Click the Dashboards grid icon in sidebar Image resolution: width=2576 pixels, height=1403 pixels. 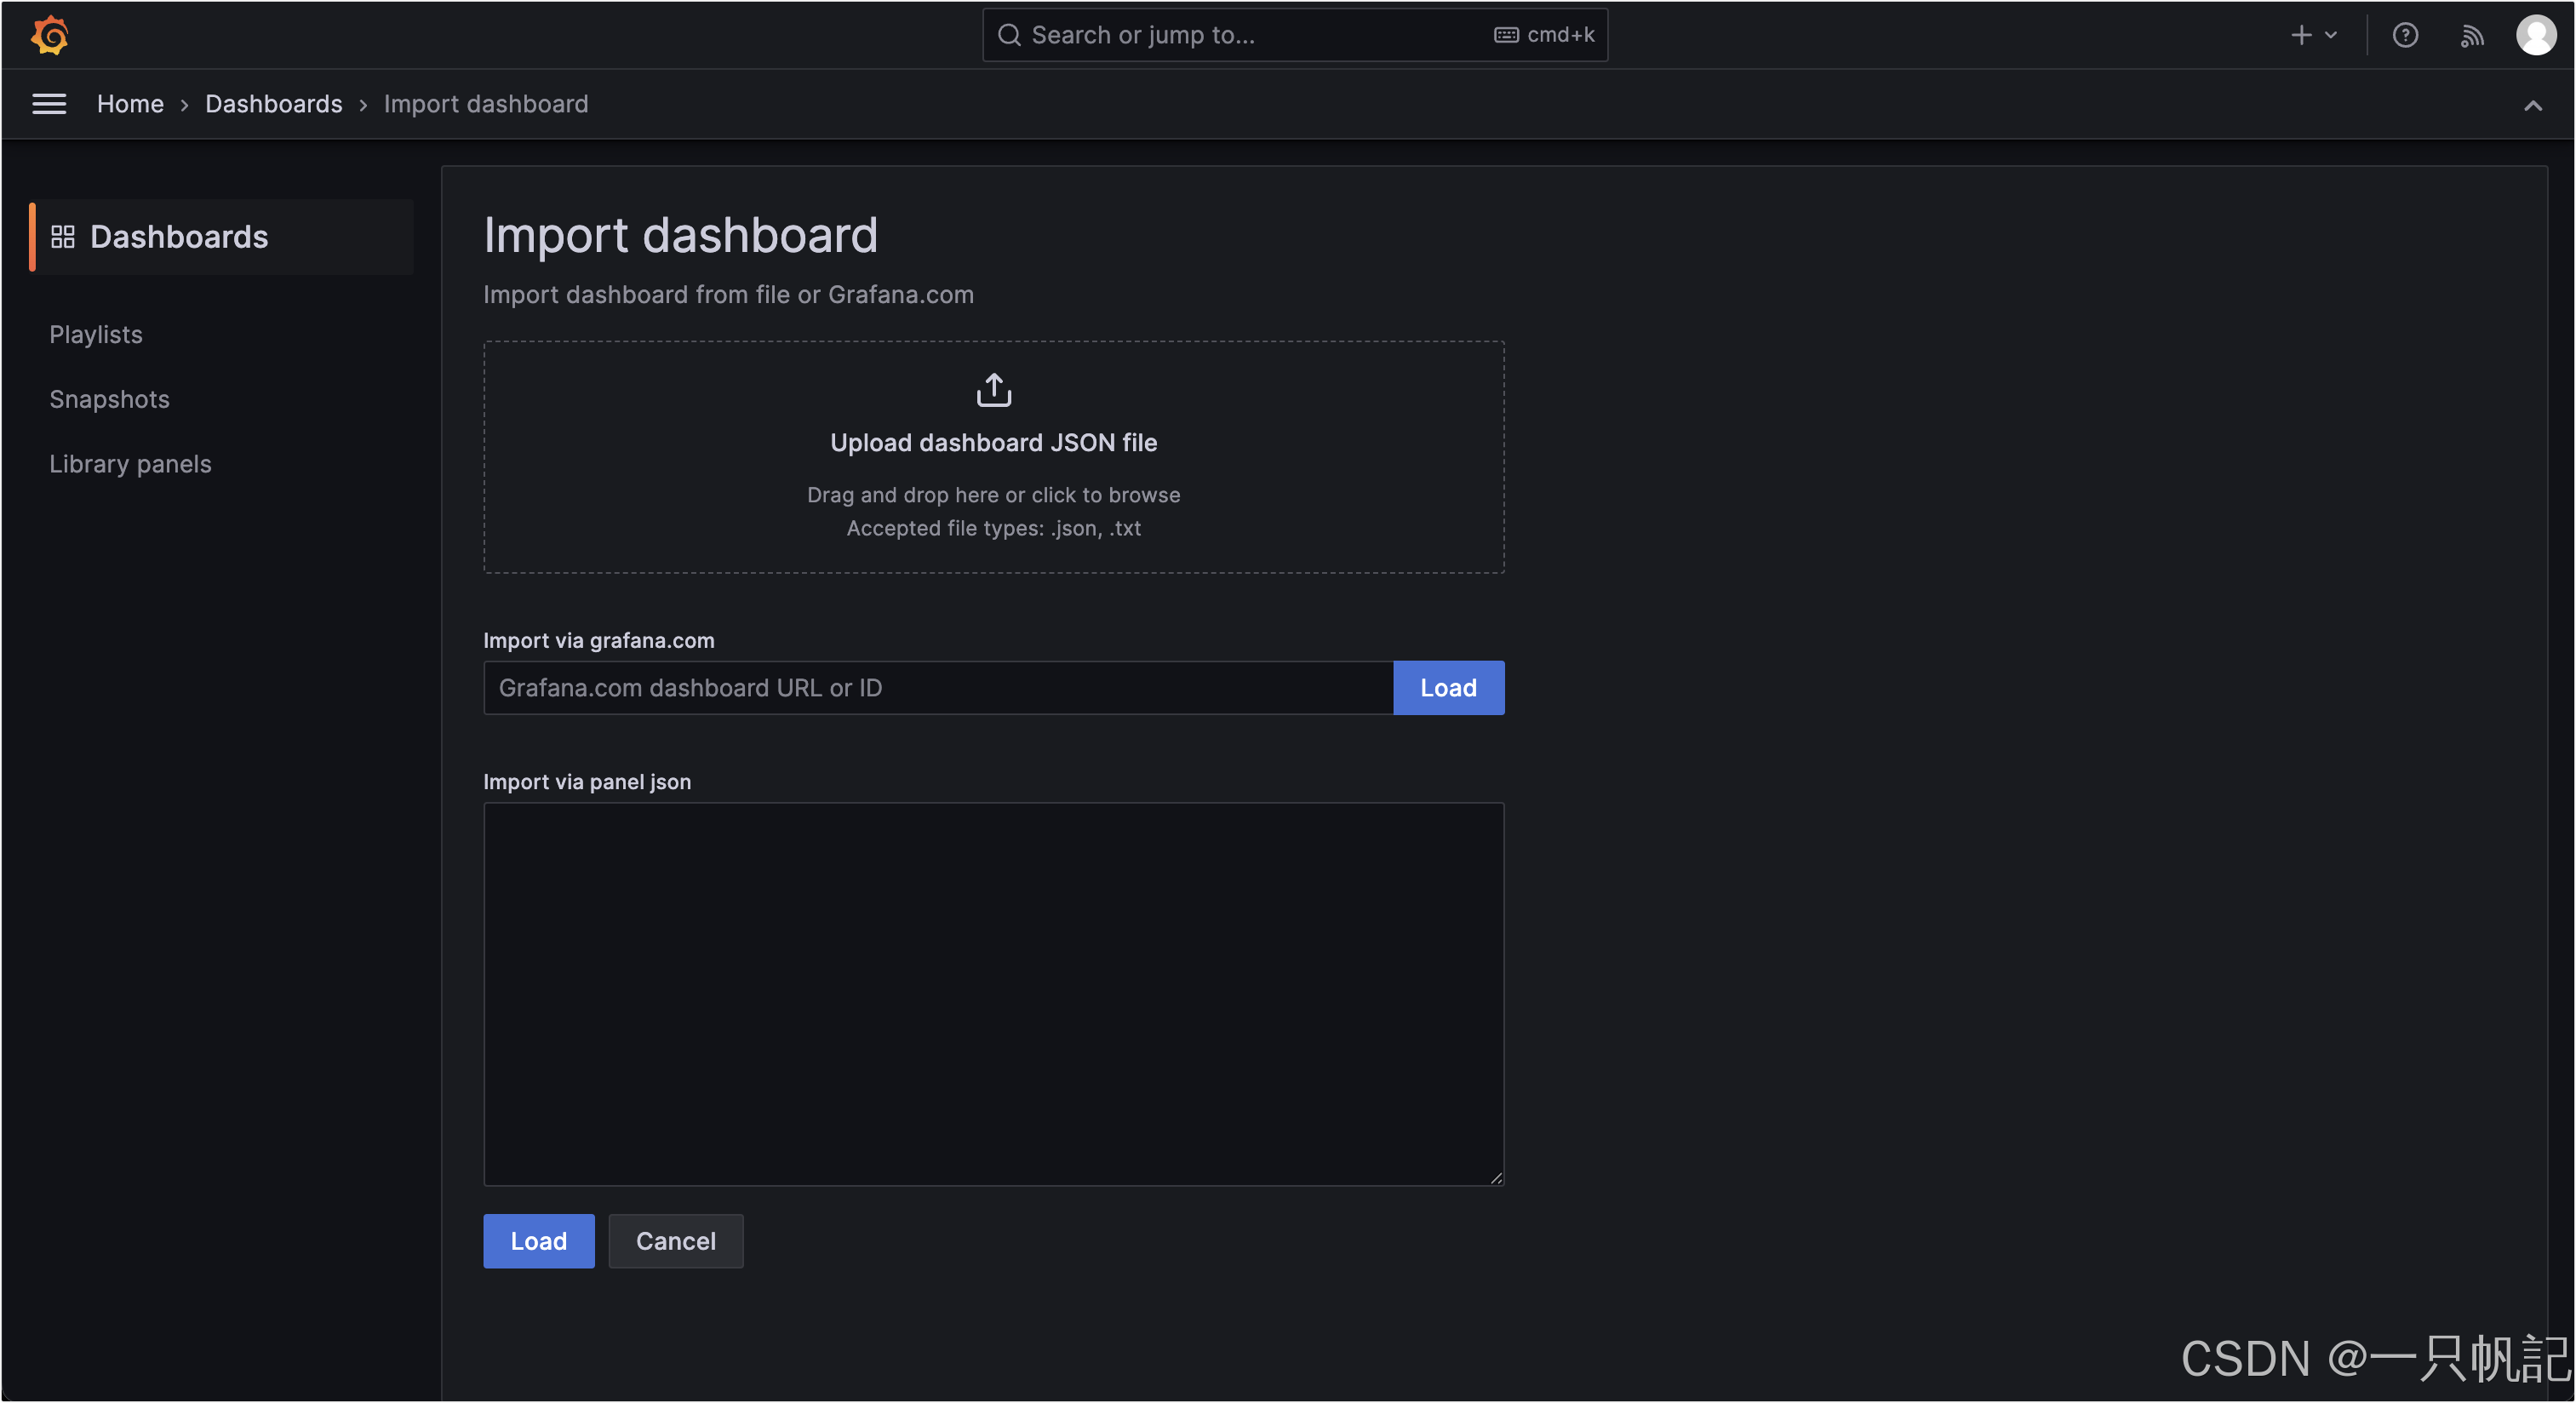coord(63,237)
